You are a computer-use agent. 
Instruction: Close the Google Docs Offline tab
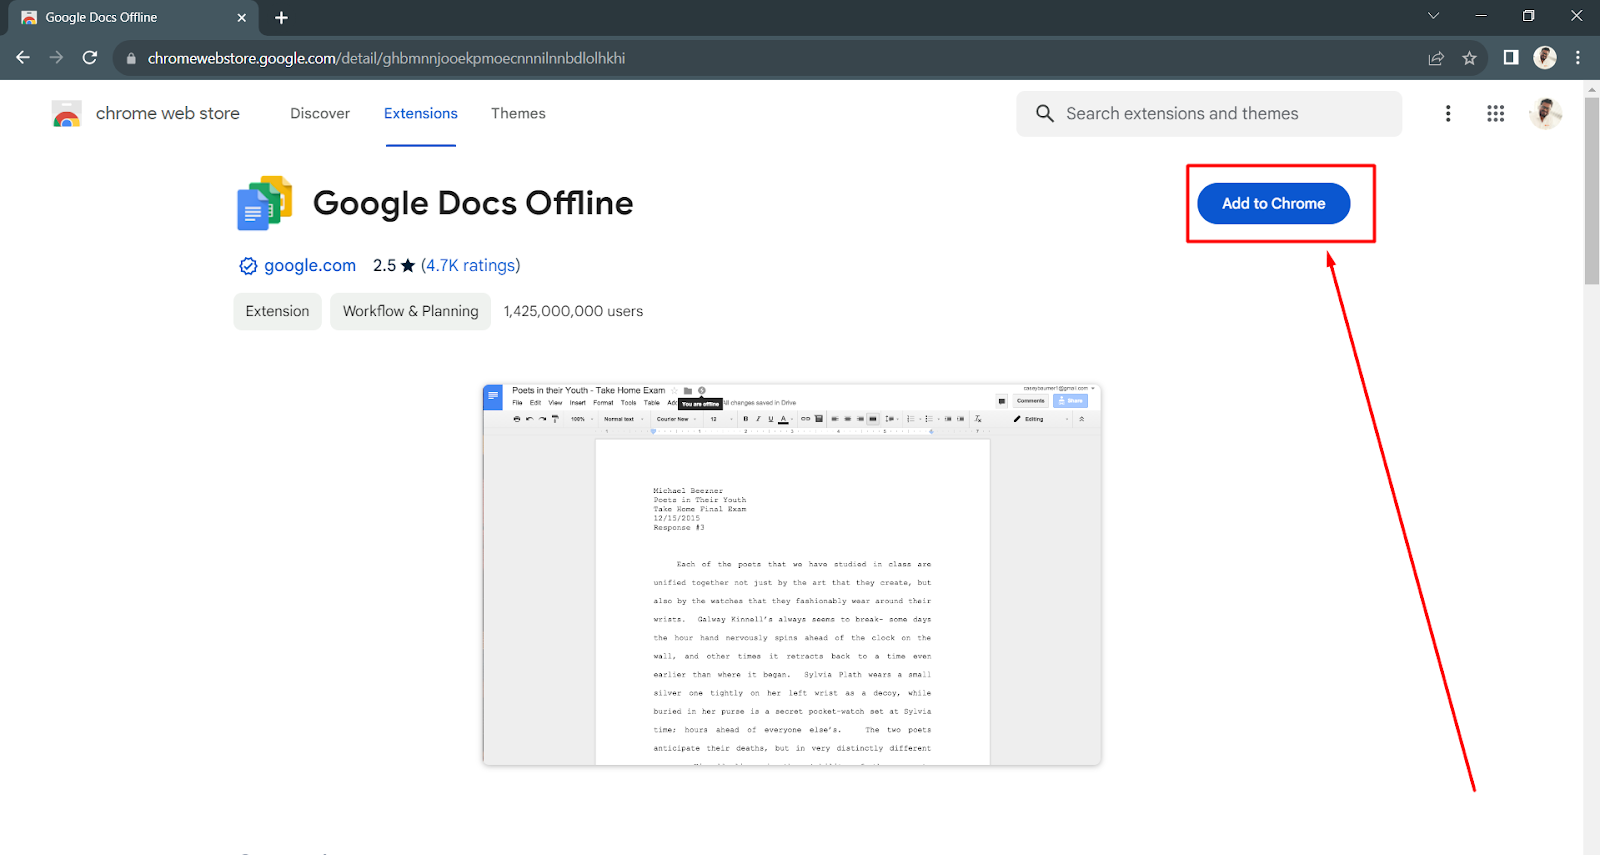[241, 17]
